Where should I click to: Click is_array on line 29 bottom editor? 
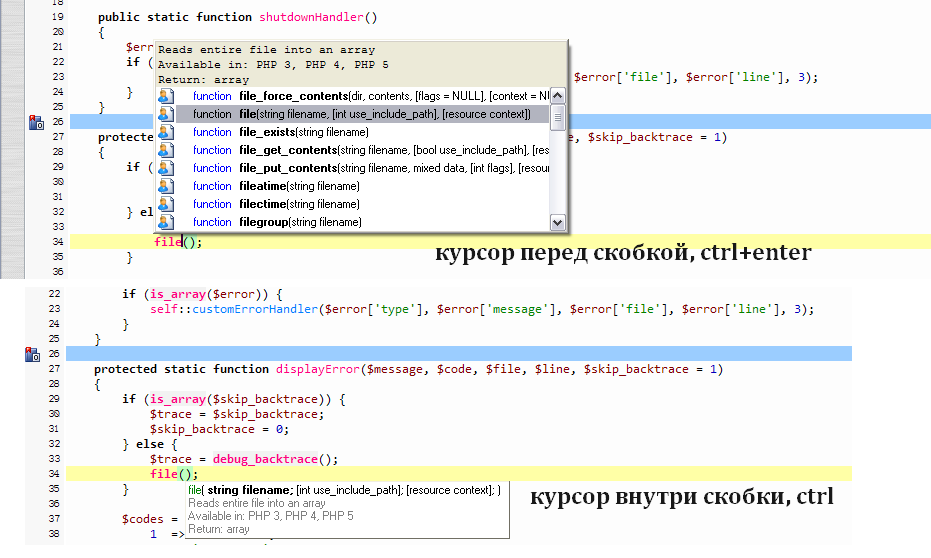pyautogui.click(x=178, y=399)
